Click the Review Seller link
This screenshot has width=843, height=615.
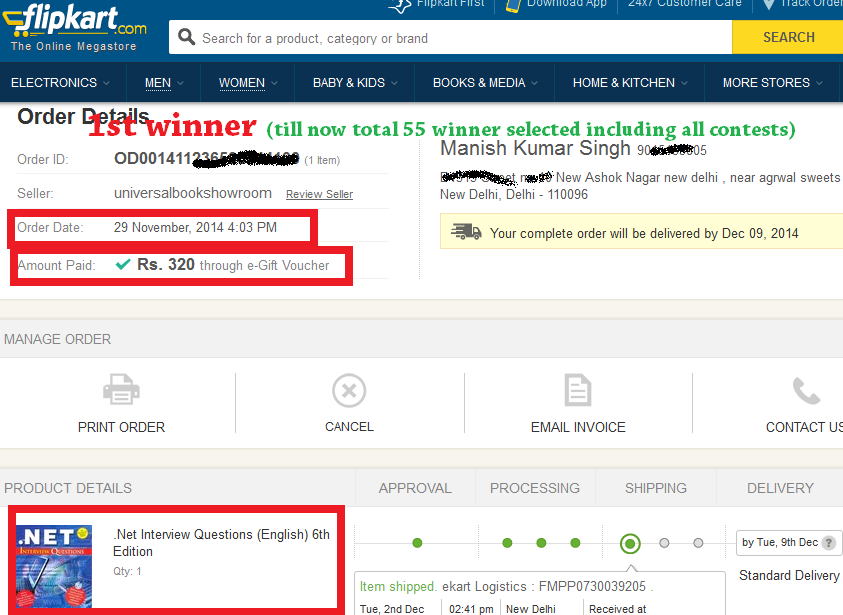(319, 194)
